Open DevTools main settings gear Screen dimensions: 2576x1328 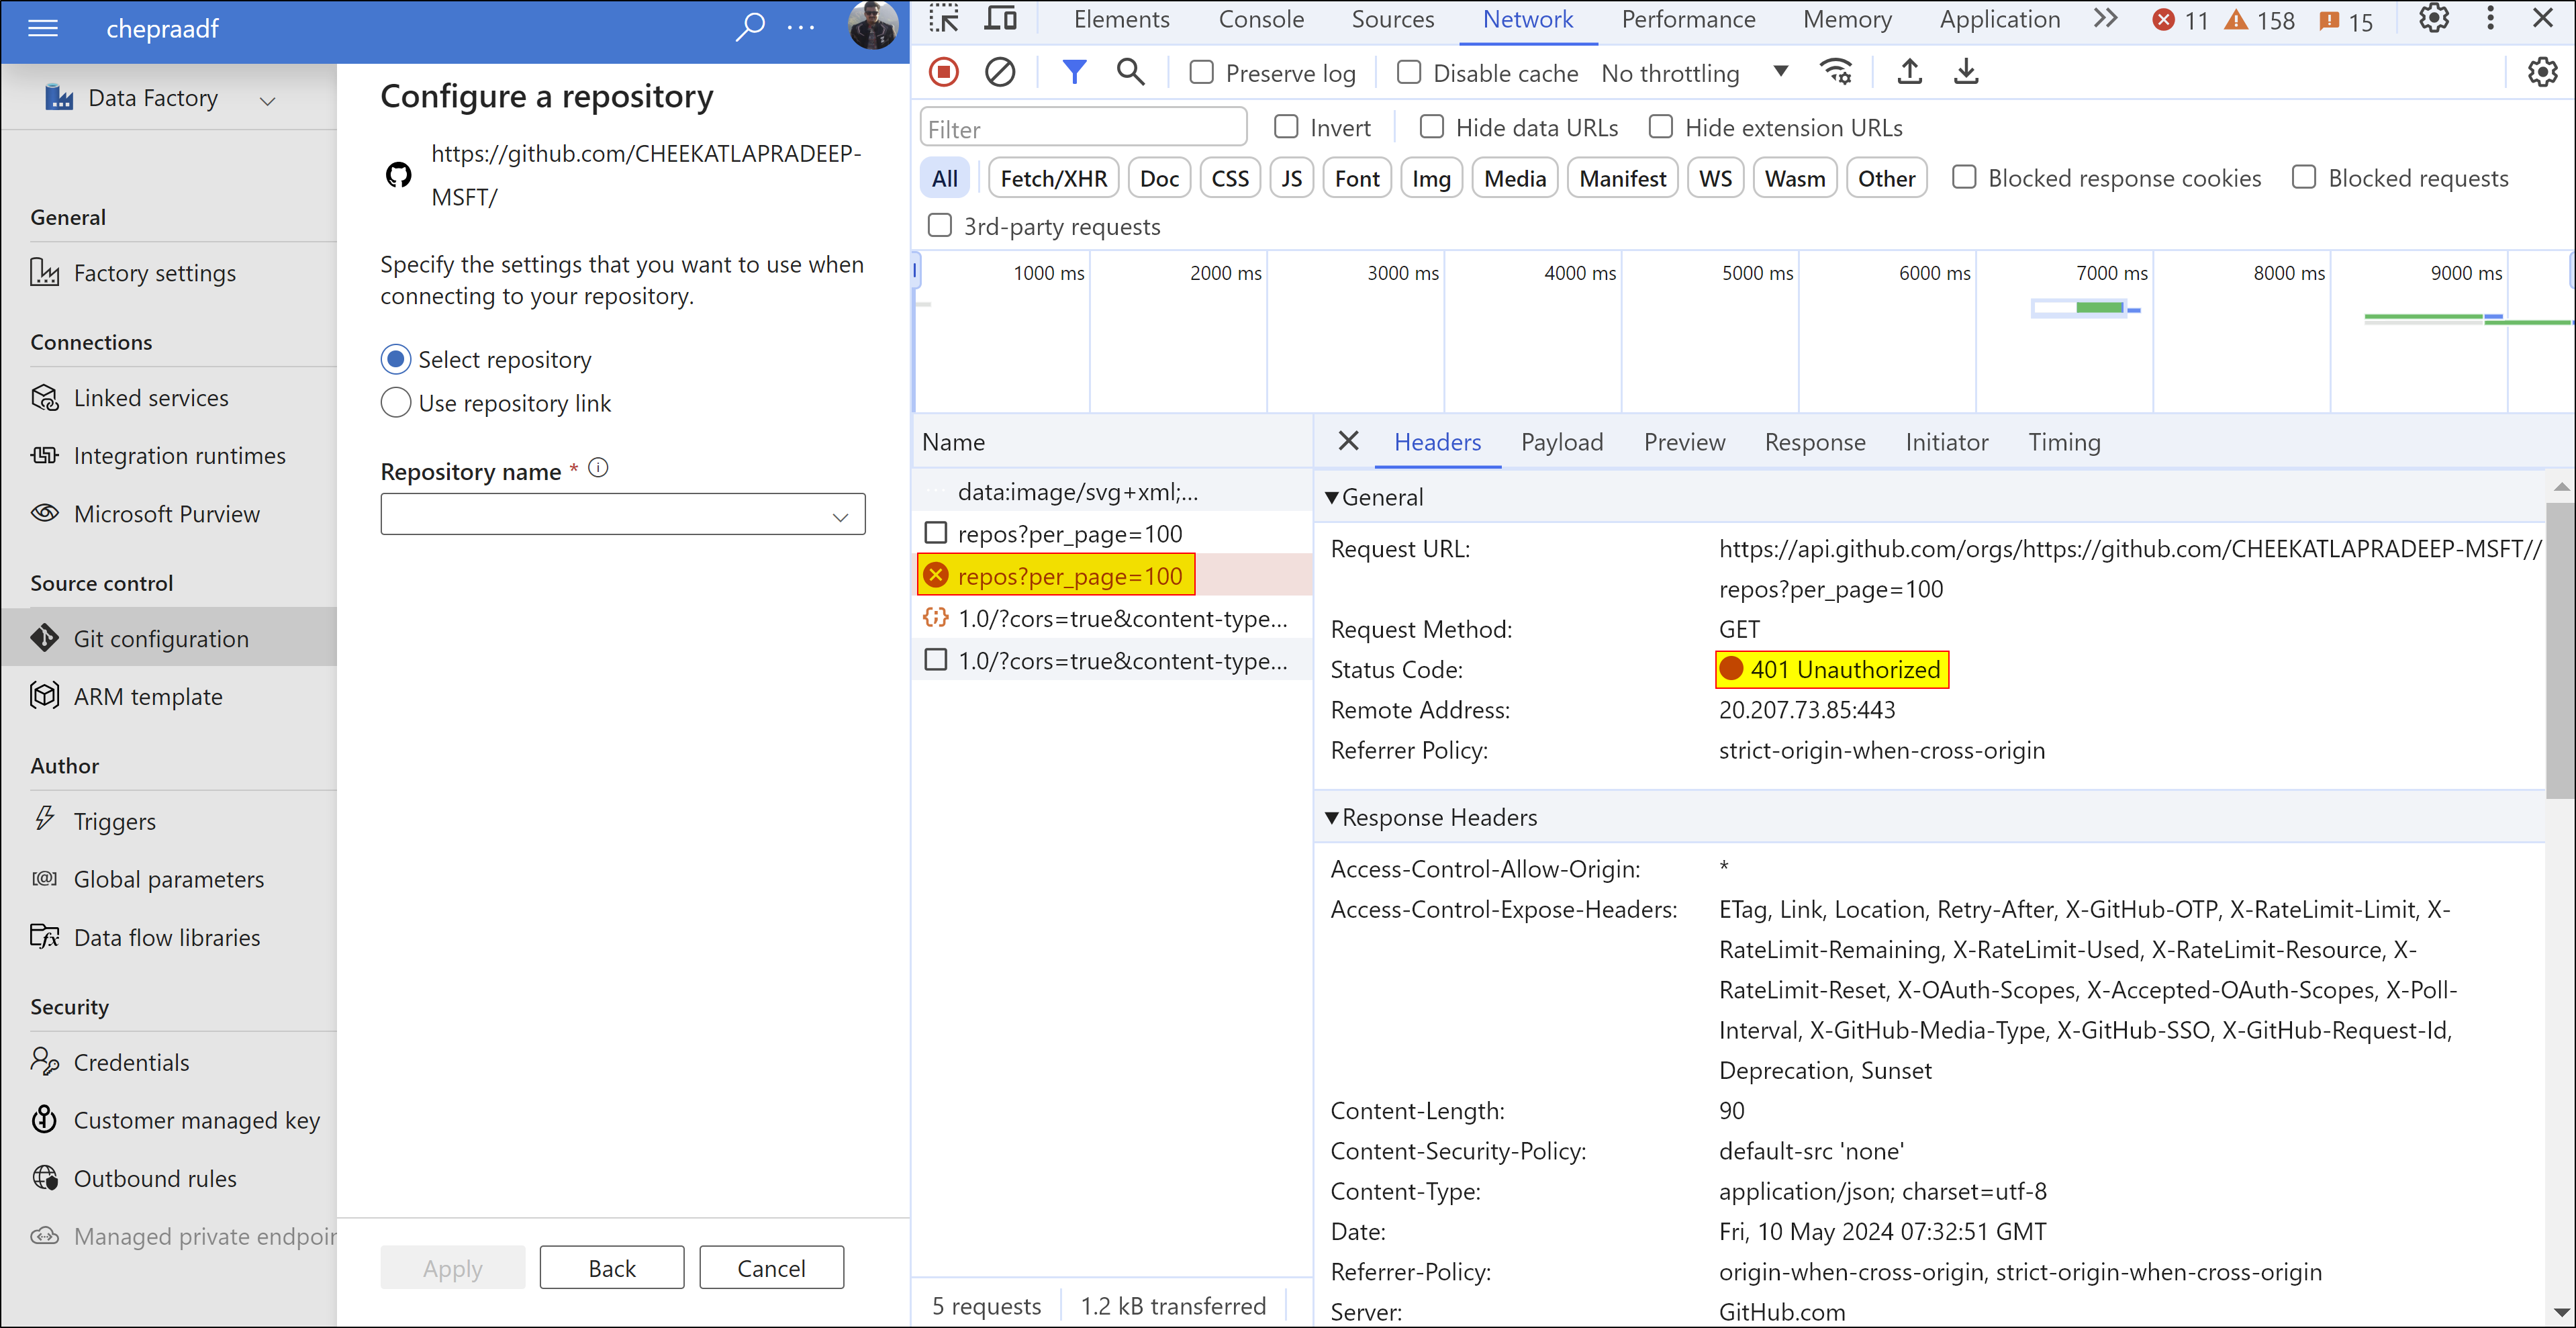click(x=2433, y=19)
